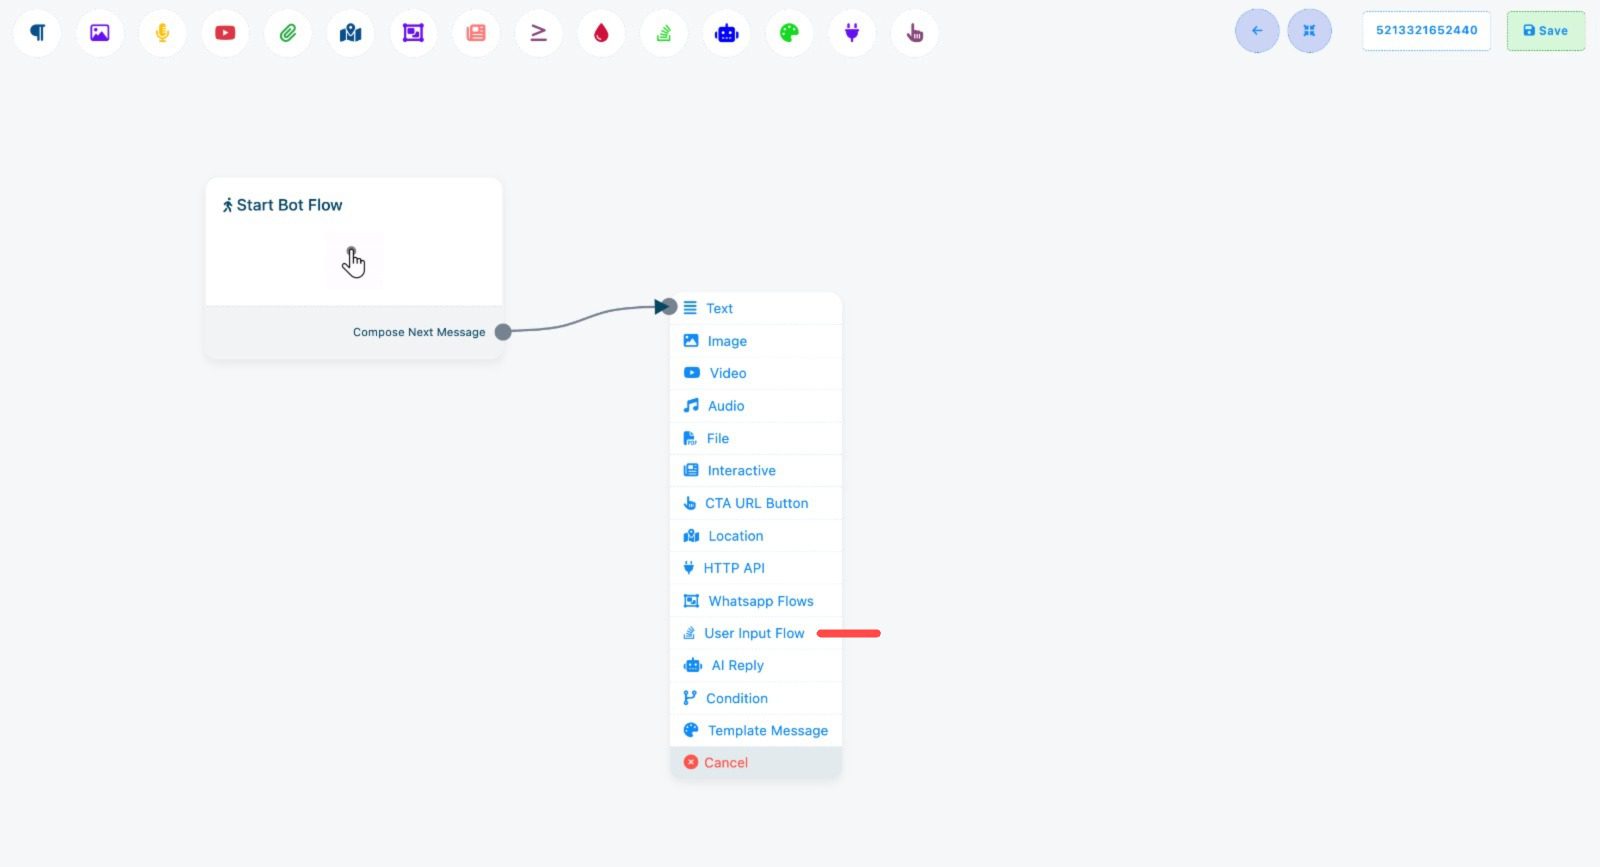The width and height of the screenshot is (1600, 867).
Task: Click the back arrow button
Action: (x=1257, y=31)
